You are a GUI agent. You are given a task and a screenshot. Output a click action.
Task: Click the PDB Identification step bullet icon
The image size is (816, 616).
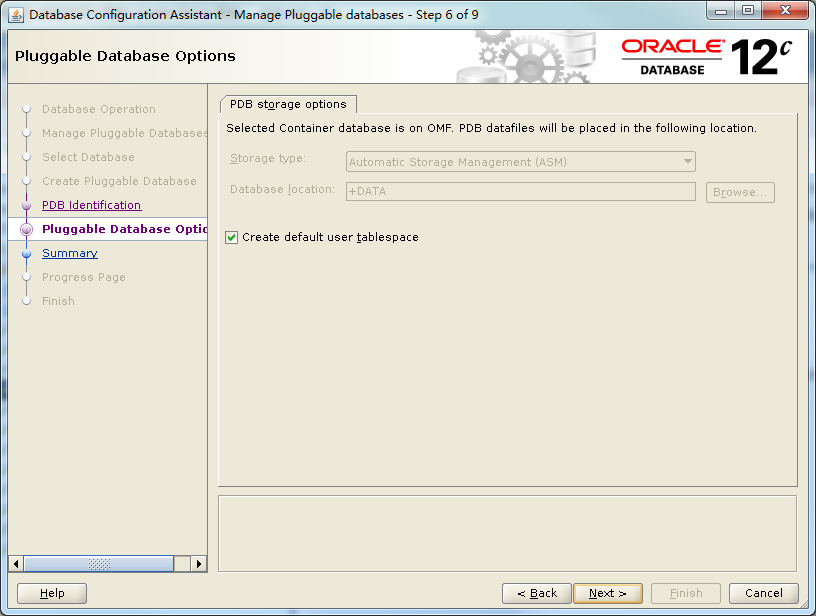(x=27, y=206)
